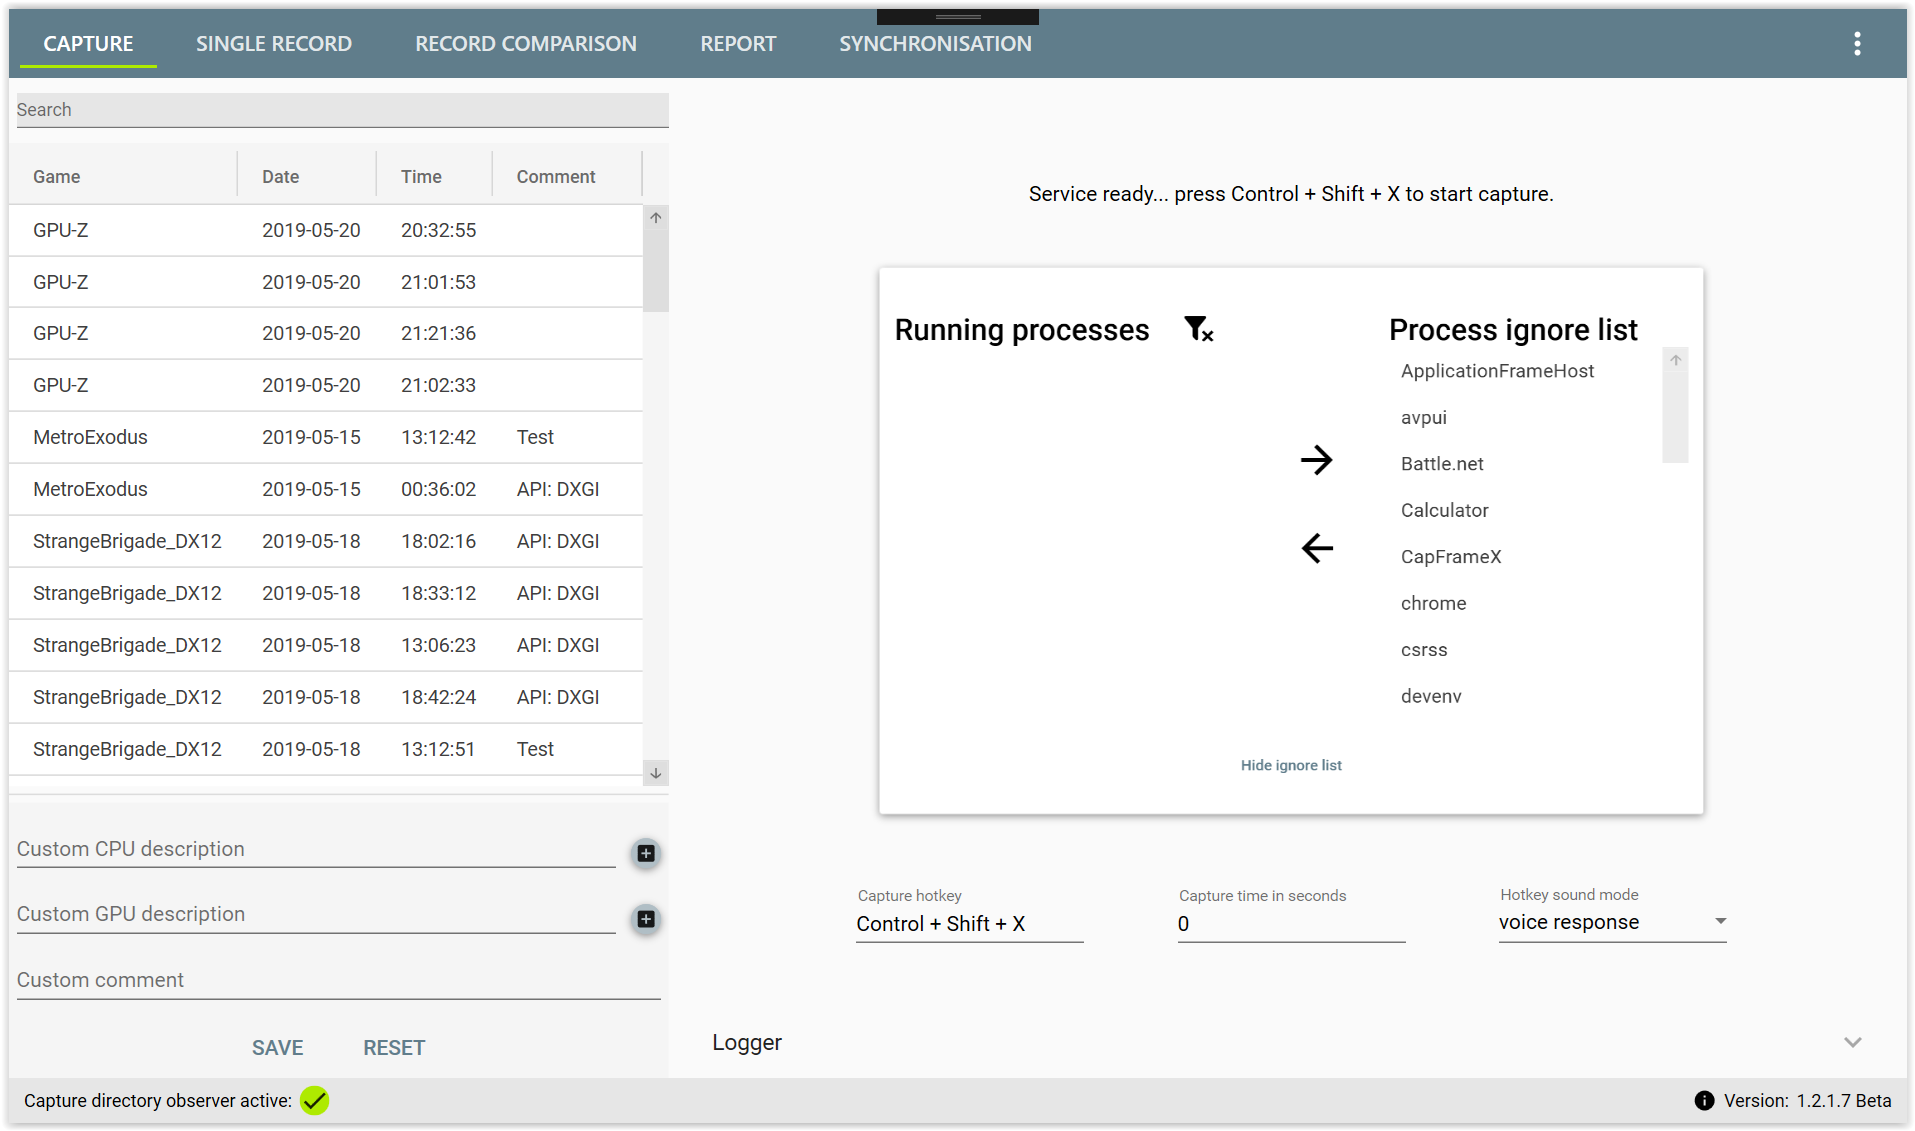Select StrangeBrigade_DX12 record at 18:33:12
The width and height of the screenshot is (1915, 1131).
pos(326,593)
